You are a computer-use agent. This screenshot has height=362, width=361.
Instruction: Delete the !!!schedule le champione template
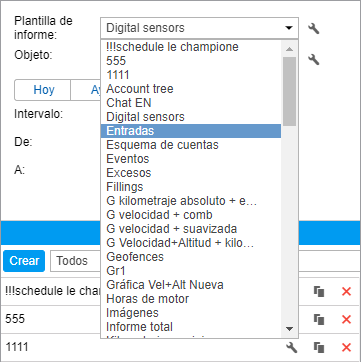[x=347, y=292]
